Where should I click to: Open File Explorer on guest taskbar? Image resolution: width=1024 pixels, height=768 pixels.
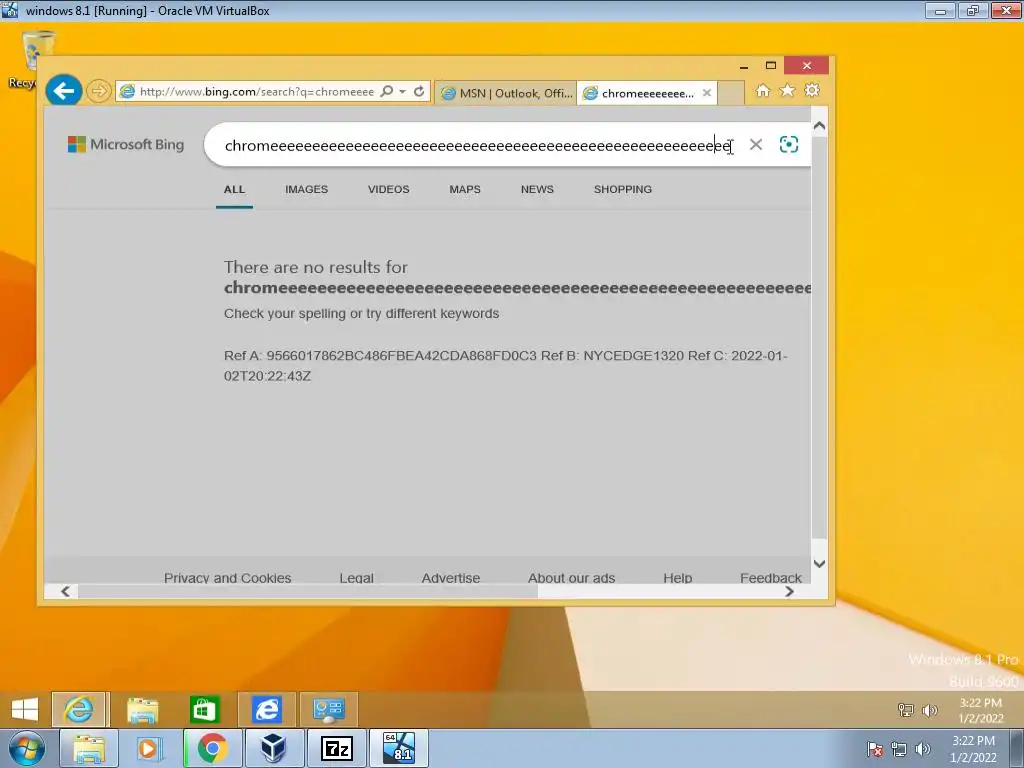point(142,709)
